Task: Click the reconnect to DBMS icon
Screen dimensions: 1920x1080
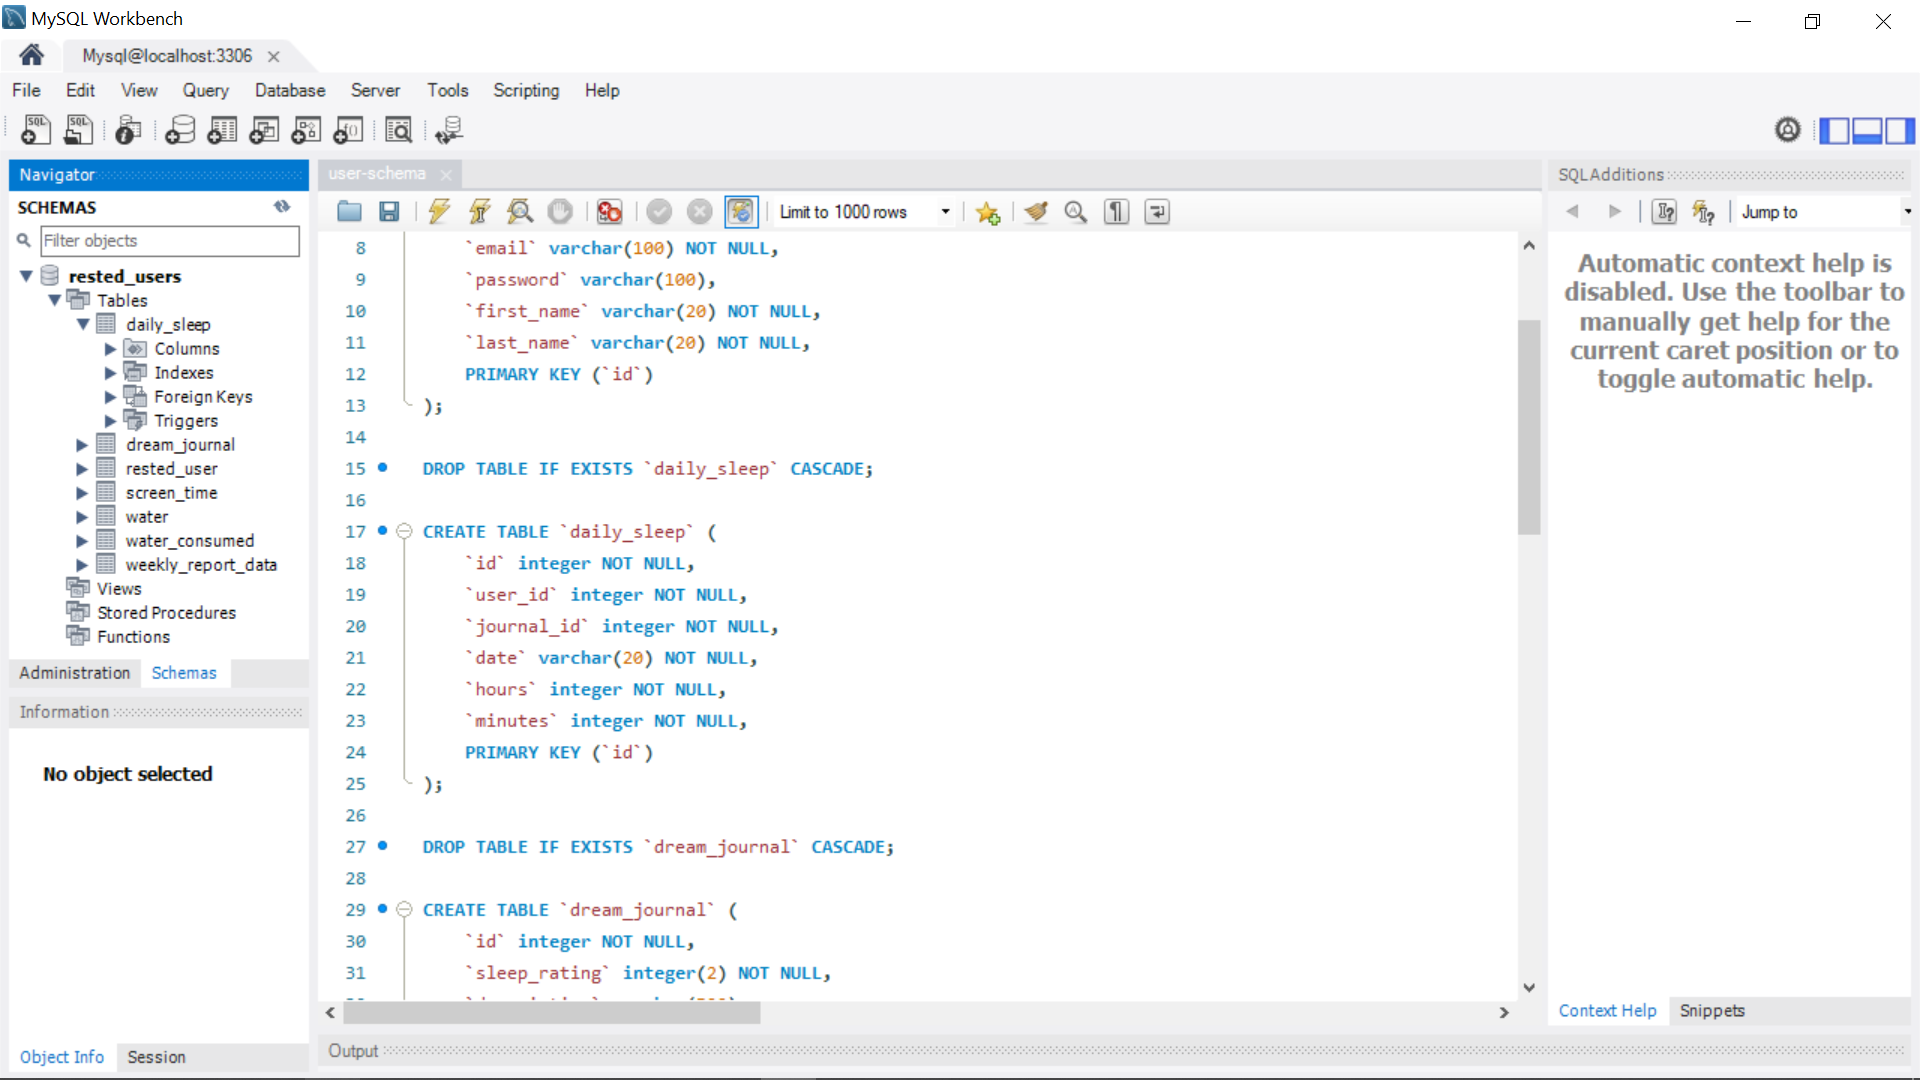Action: coord(449,130)
